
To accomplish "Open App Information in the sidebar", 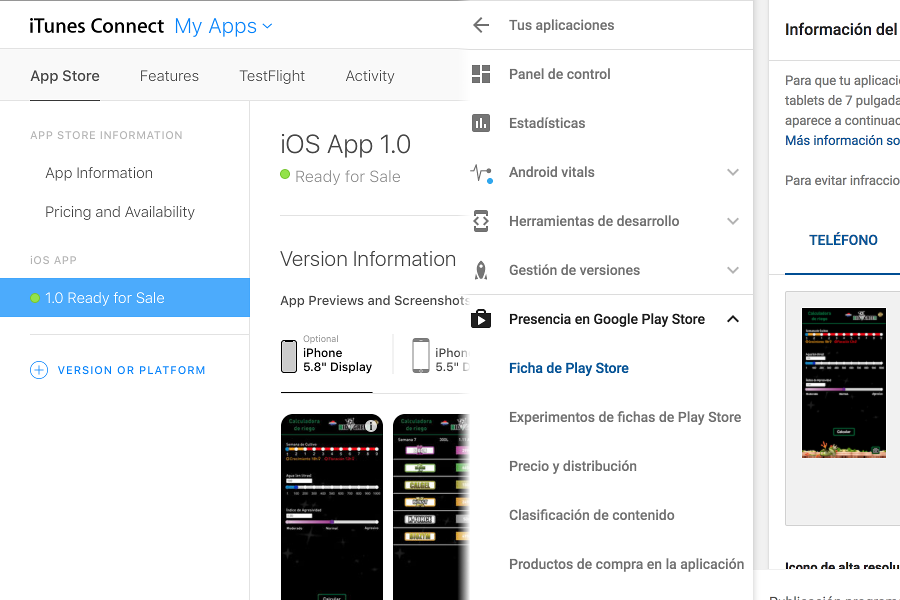I will (x=99, y=173).
